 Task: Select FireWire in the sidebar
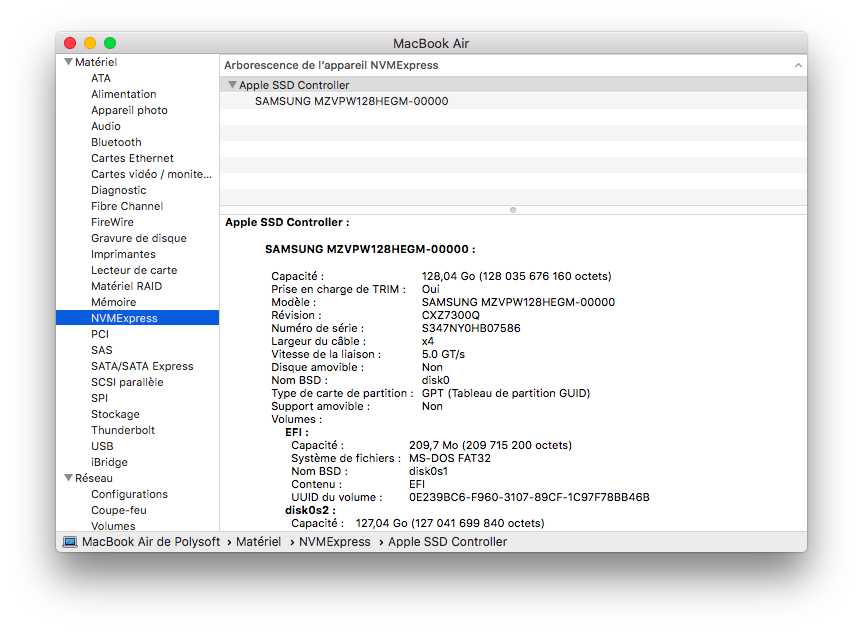pos(112,222)
